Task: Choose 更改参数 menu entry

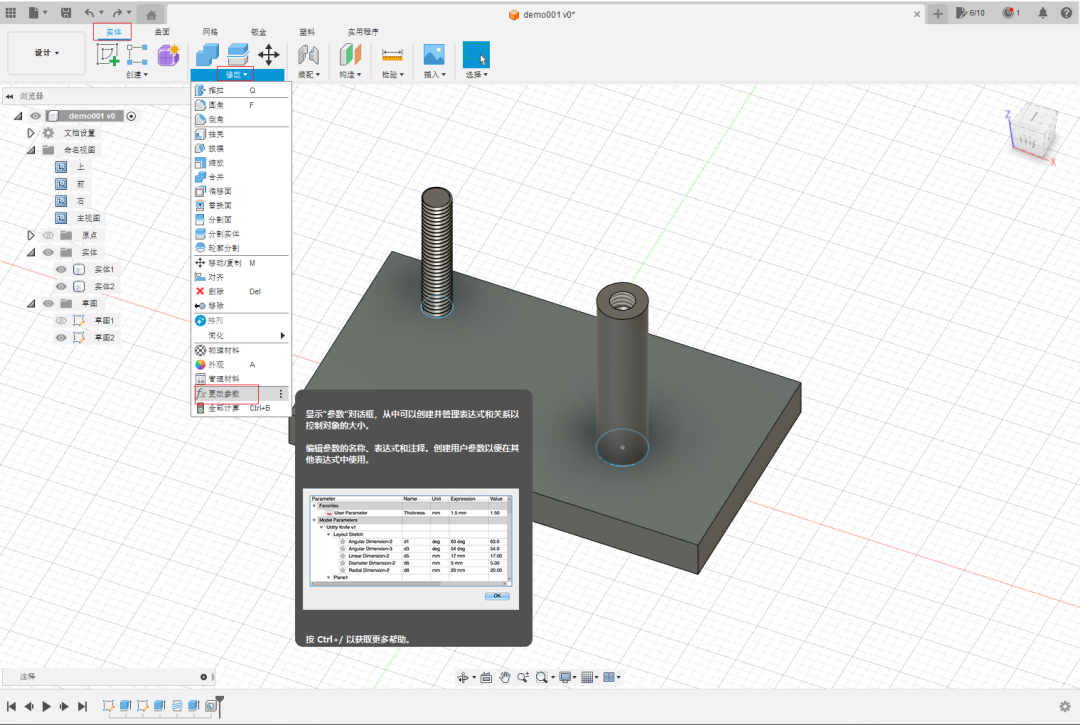Action: point(241,394)
